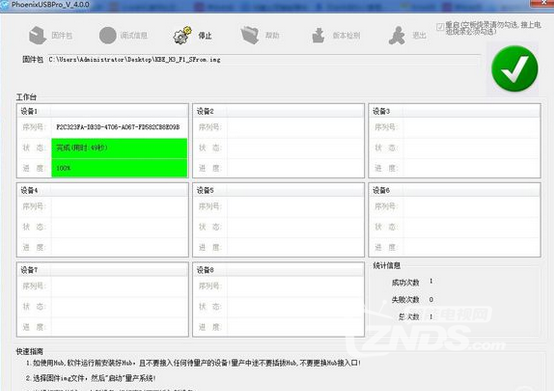The height and width of the screenshot is (391, 554).
Task: Click the green 100% progress bar of device 1
Action: click(x=119, y=168)
